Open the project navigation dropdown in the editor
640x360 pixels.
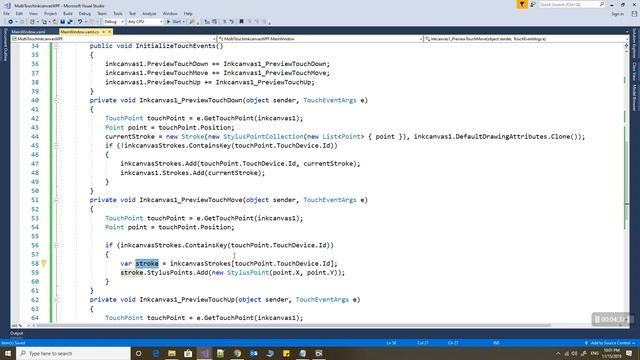[114, 39]
